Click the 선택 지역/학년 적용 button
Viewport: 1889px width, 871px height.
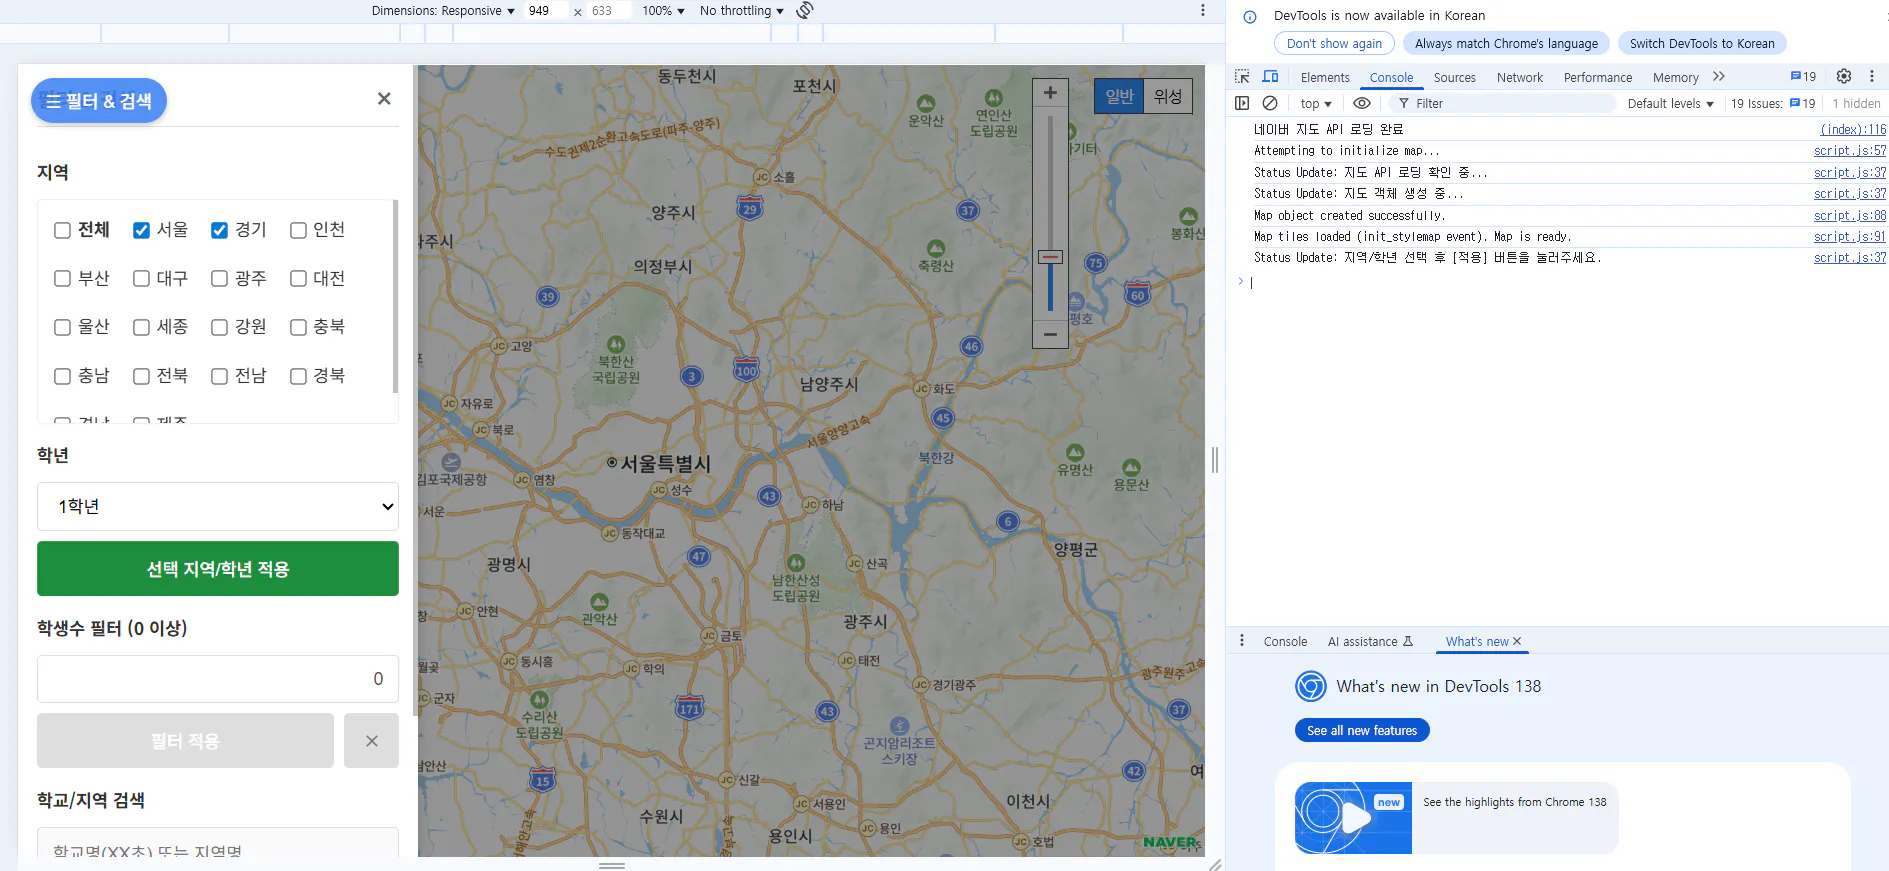click(x=218, y=569)
